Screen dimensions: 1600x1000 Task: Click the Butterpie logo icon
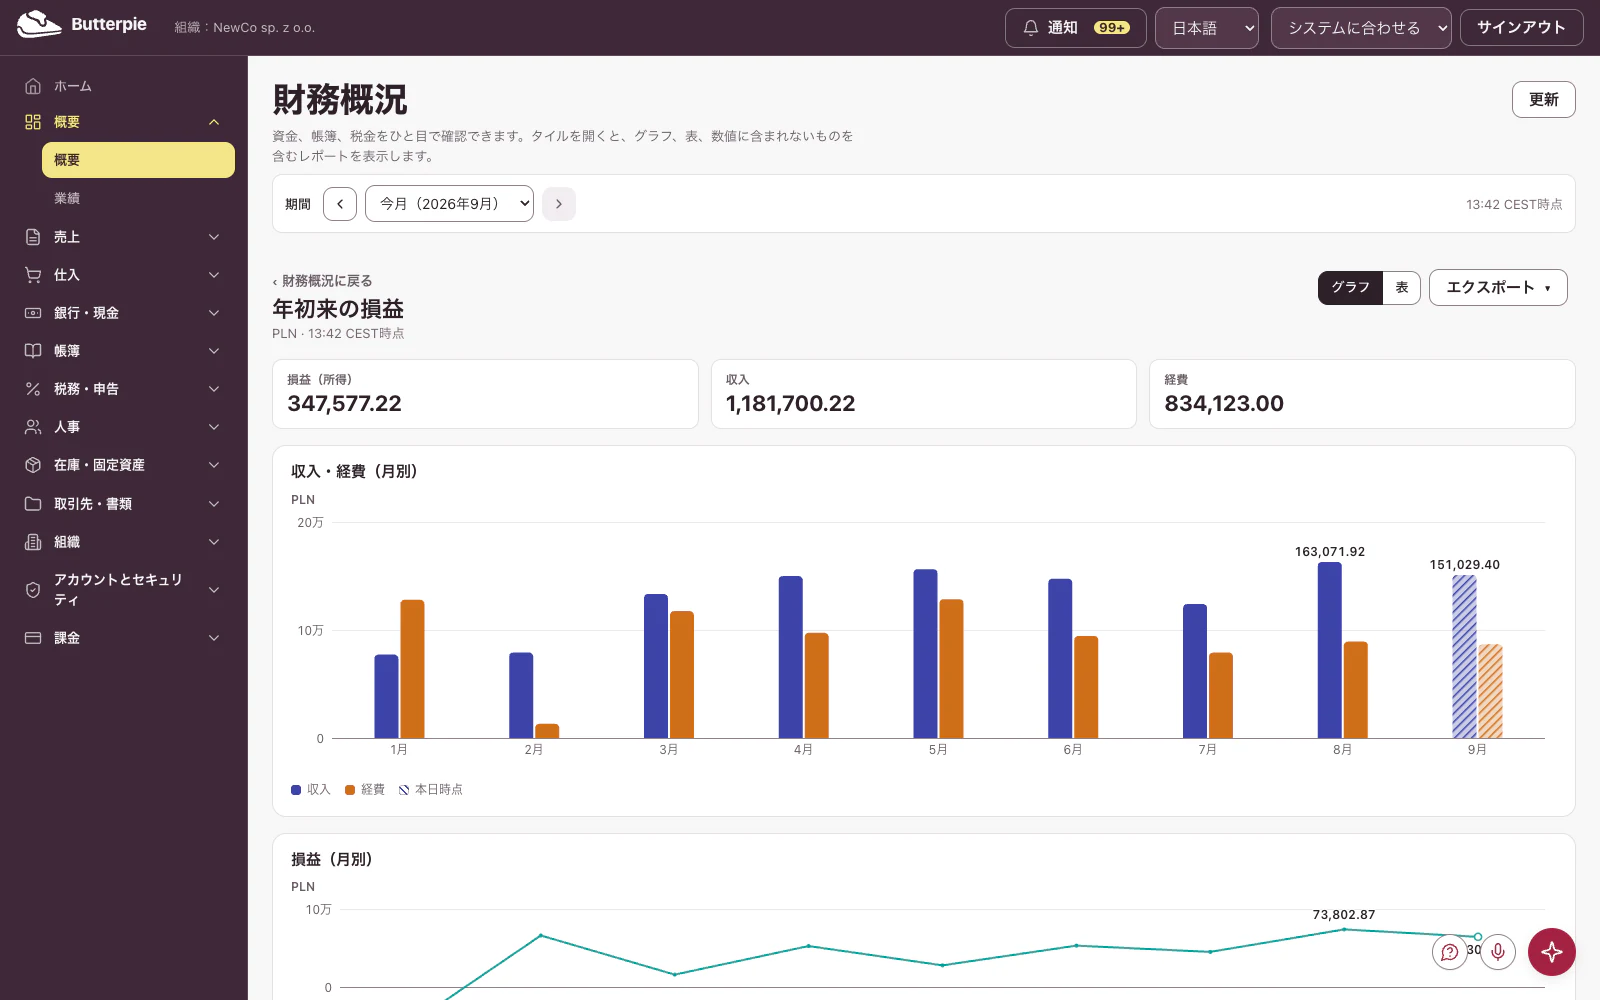[x=39, y=25]
